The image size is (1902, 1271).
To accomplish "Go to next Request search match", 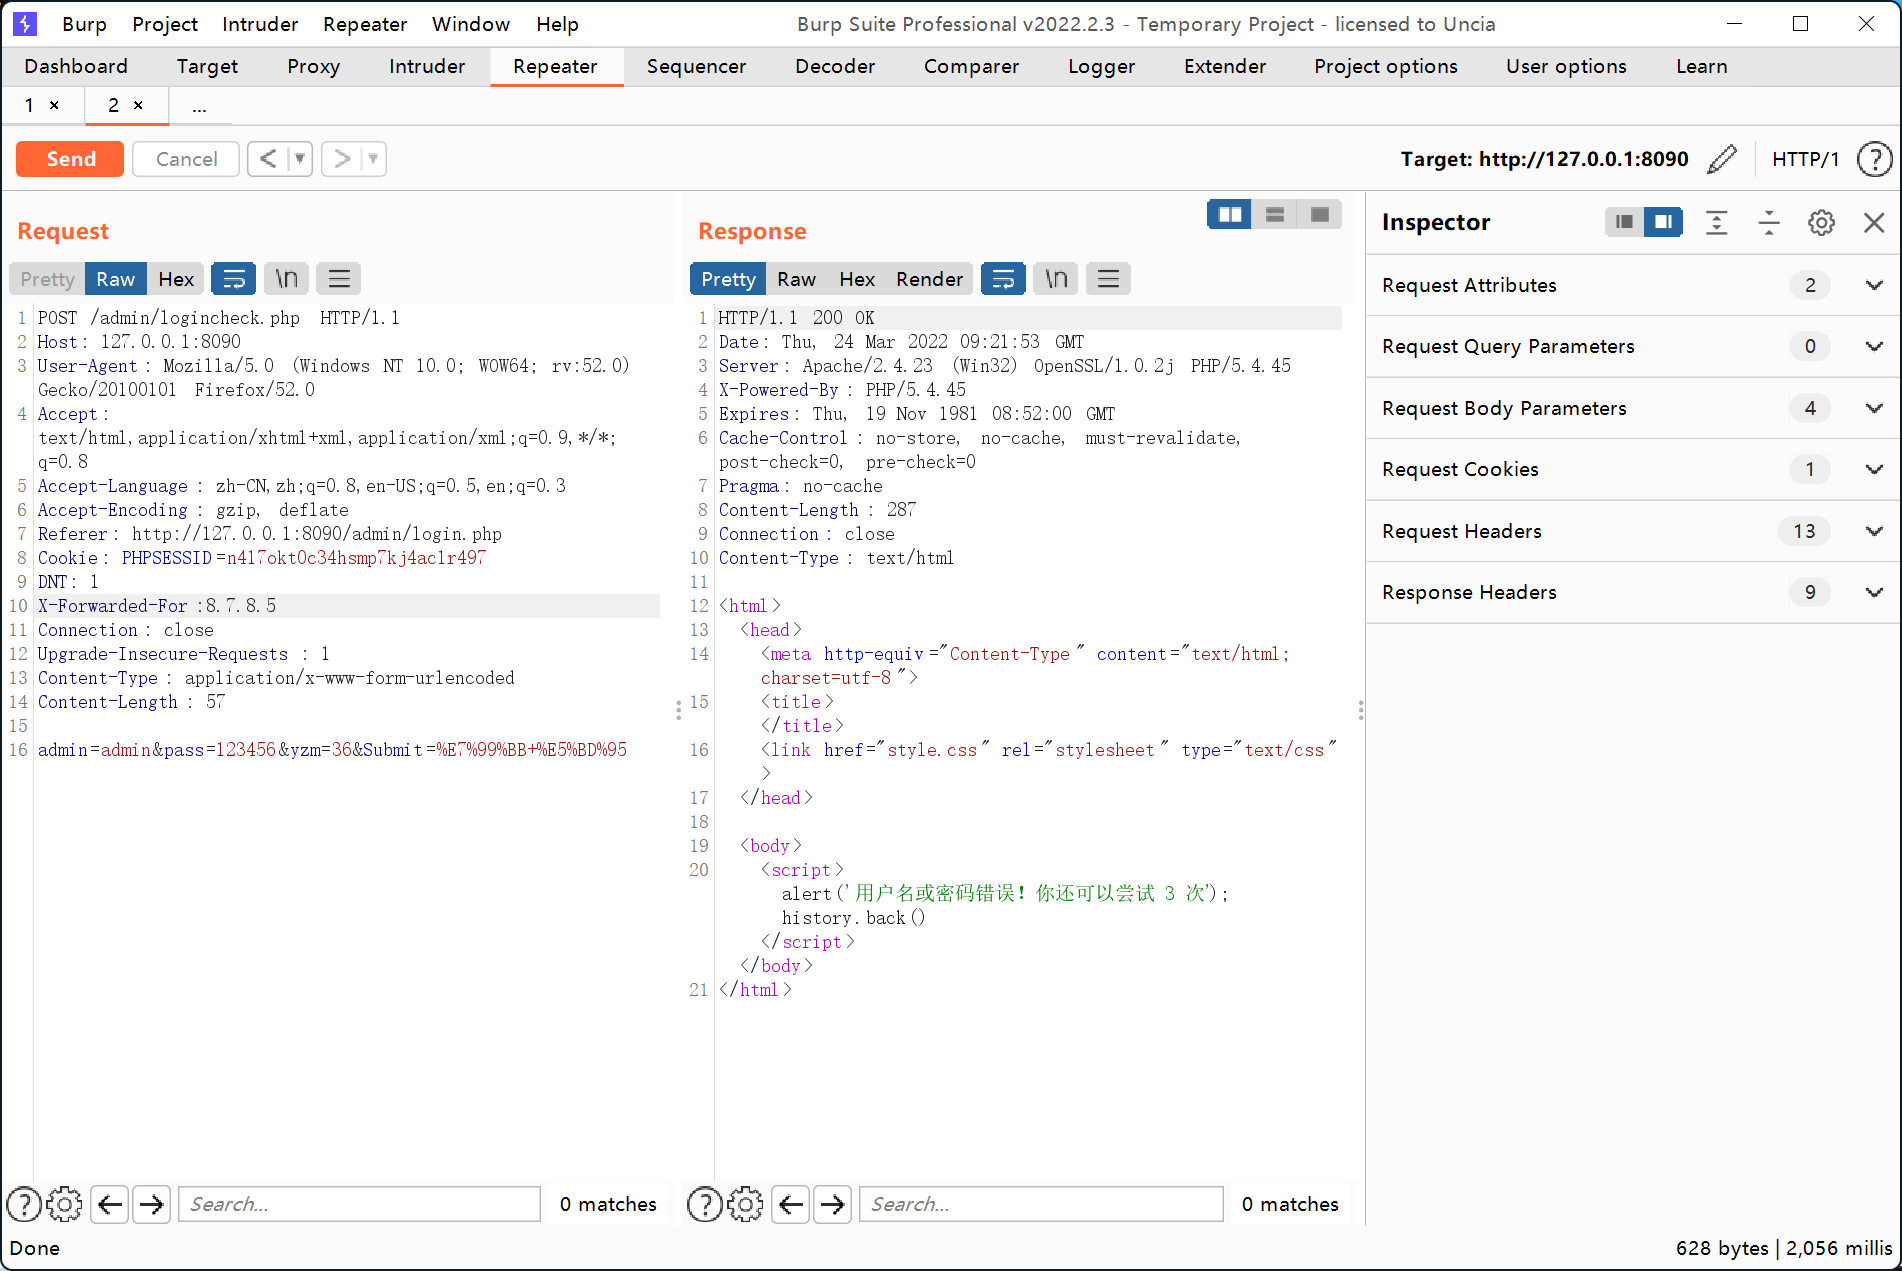I will click(x=152, y=1204).
